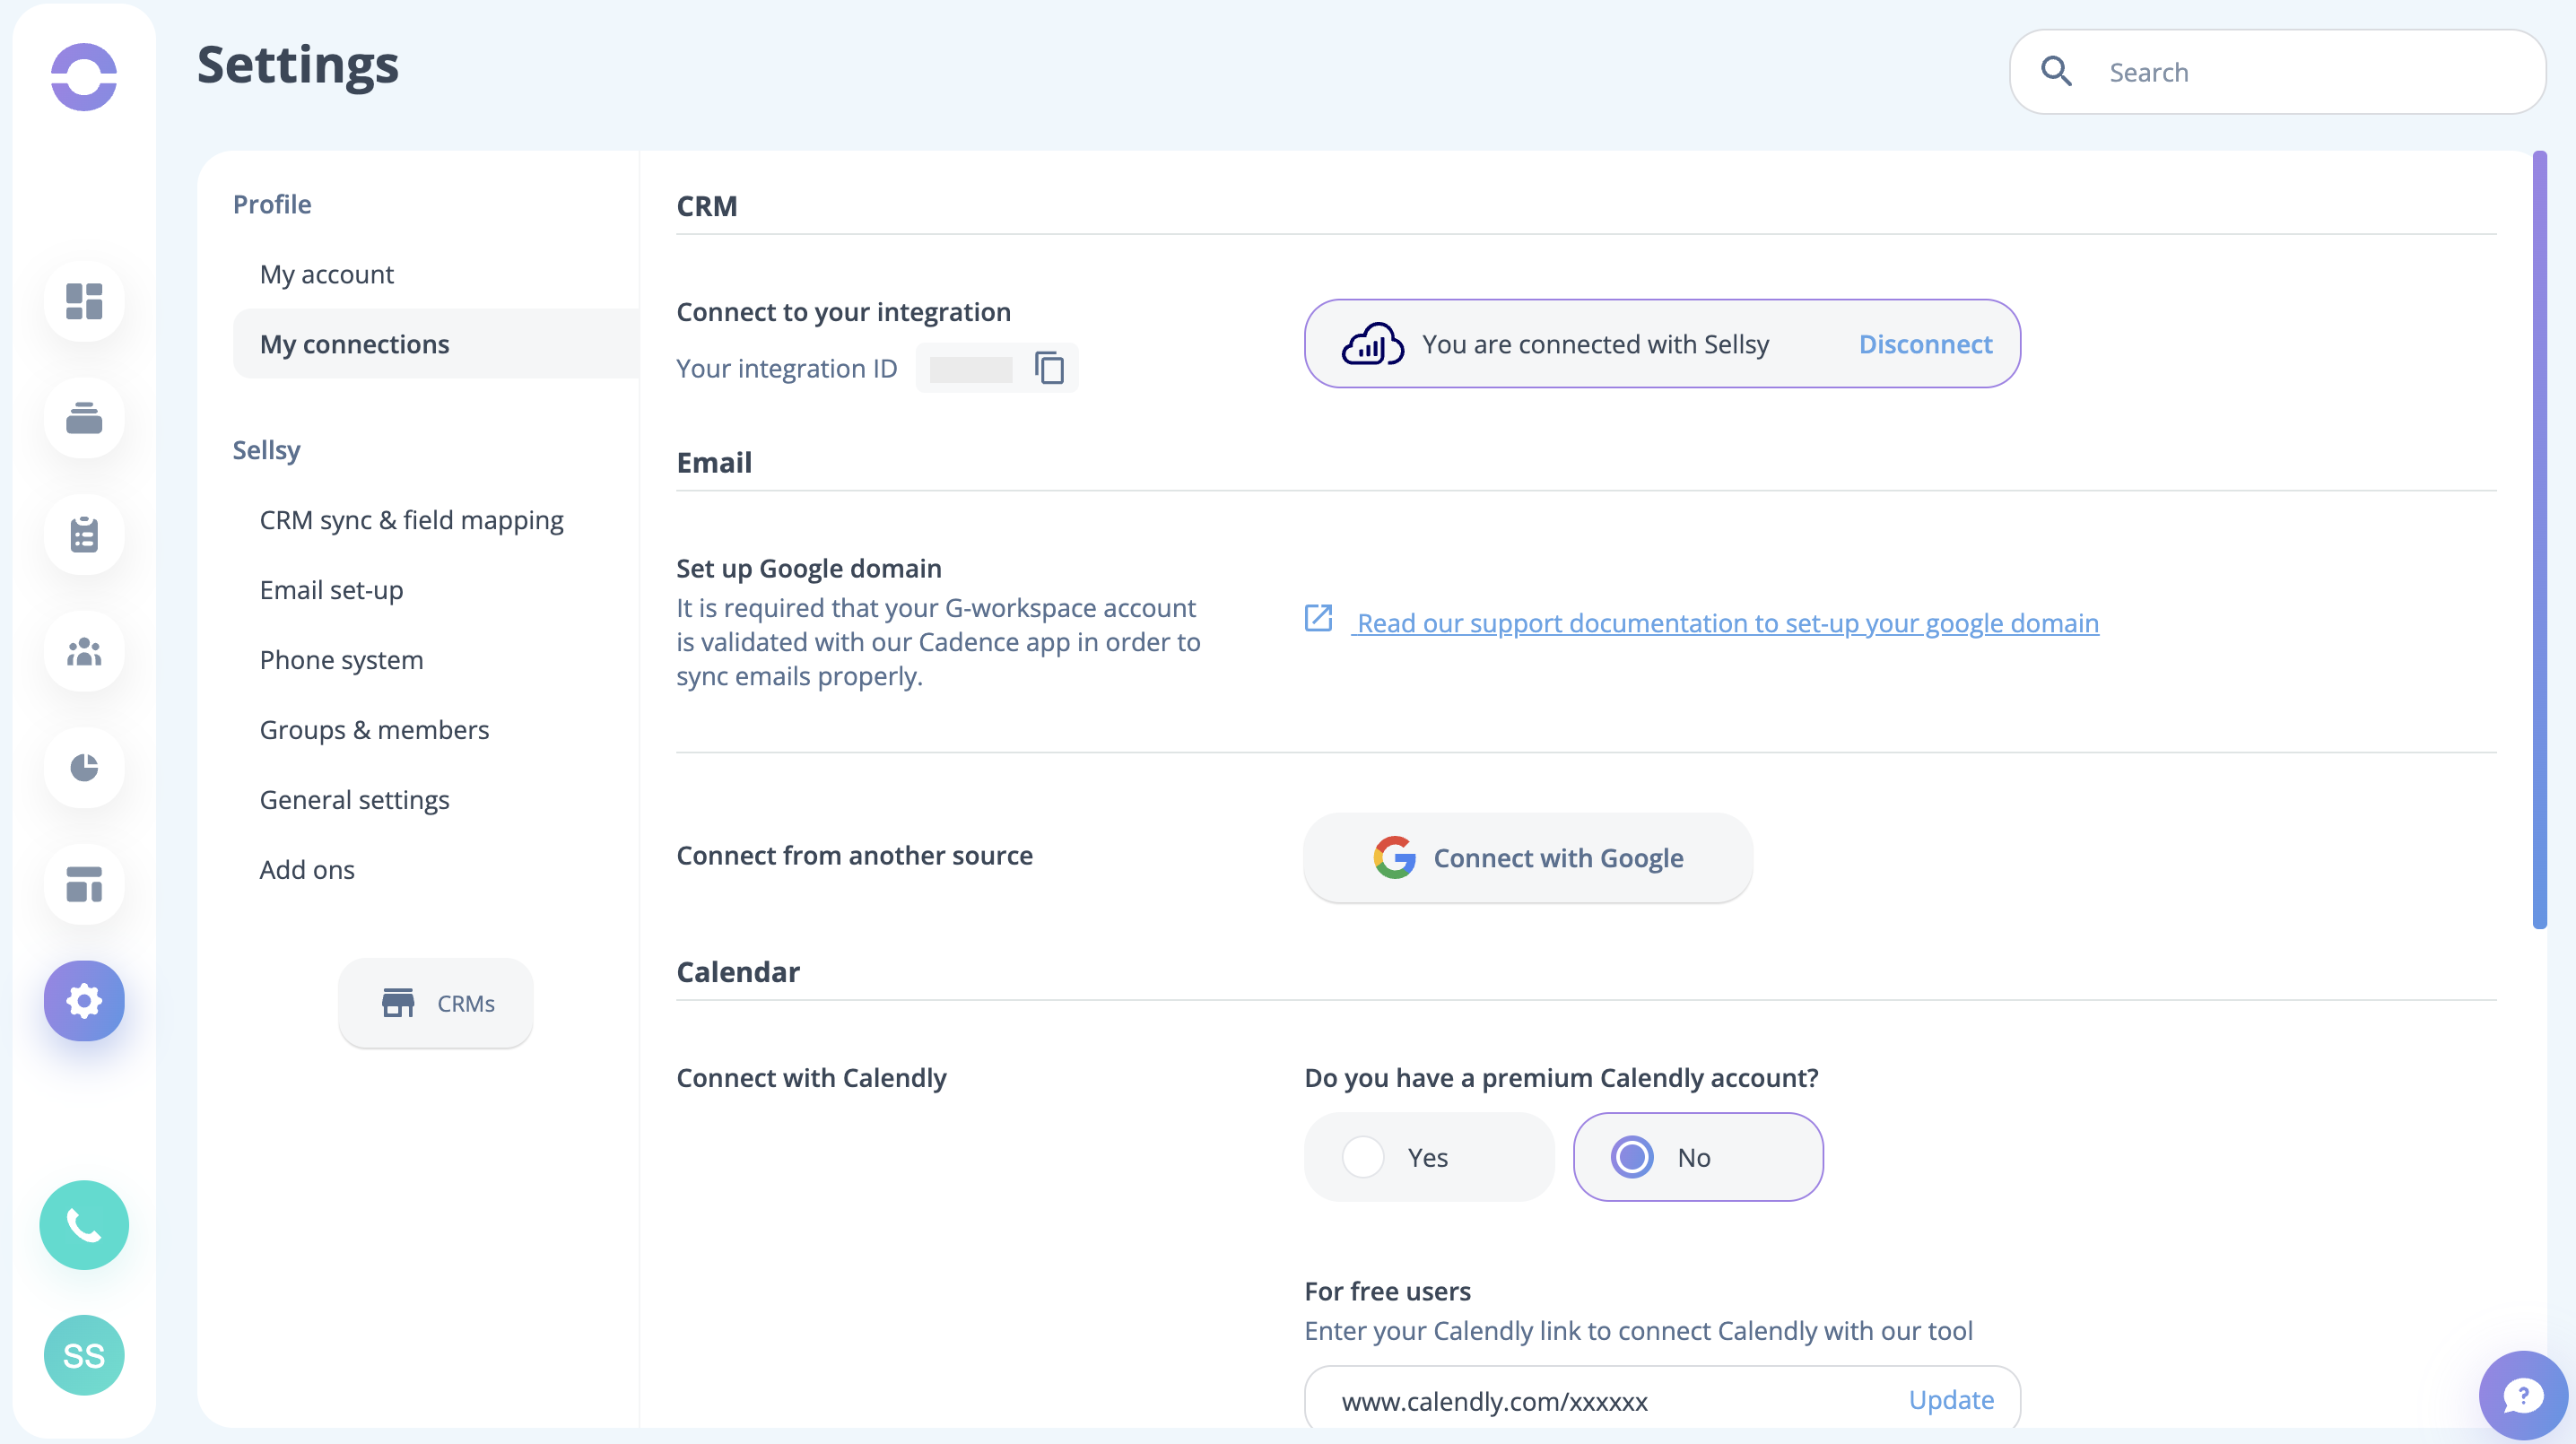Open My connections settings
Viewport: 2576px width, 1444px height.
tap(436, 344)
